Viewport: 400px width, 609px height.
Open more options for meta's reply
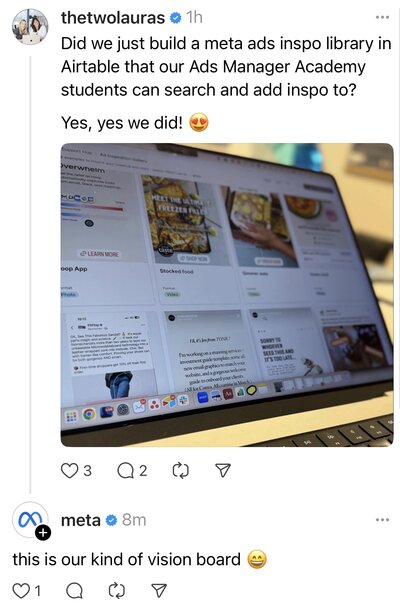[x=382, y=520]
